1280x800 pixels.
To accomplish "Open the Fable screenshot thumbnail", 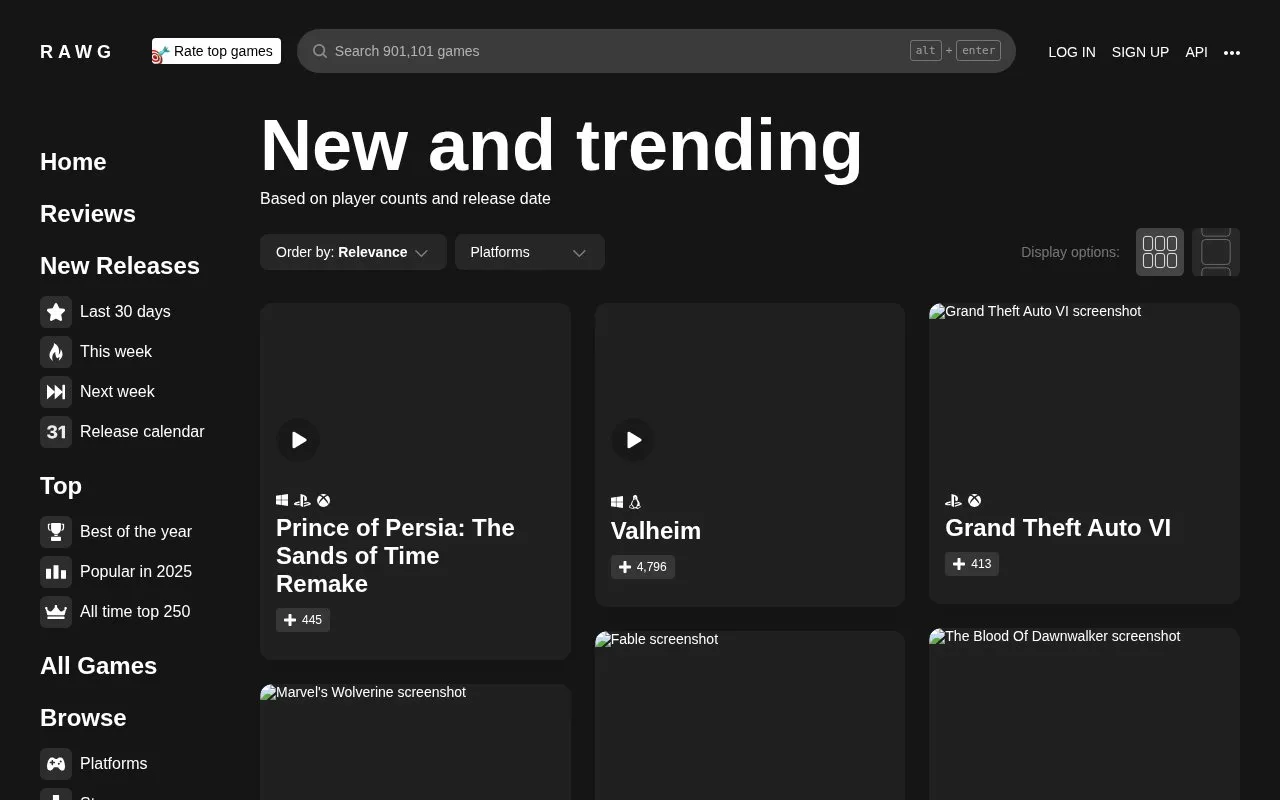I will tap(750, 715).
